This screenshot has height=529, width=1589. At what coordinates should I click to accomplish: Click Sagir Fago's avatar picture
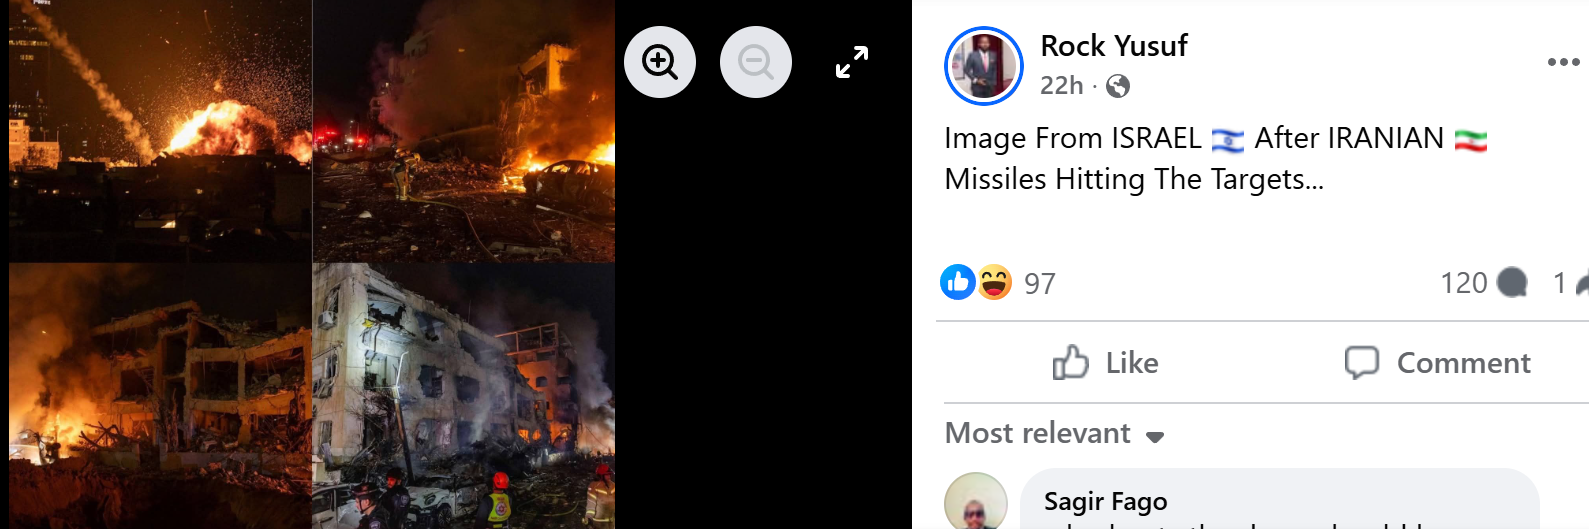(976, 501)
